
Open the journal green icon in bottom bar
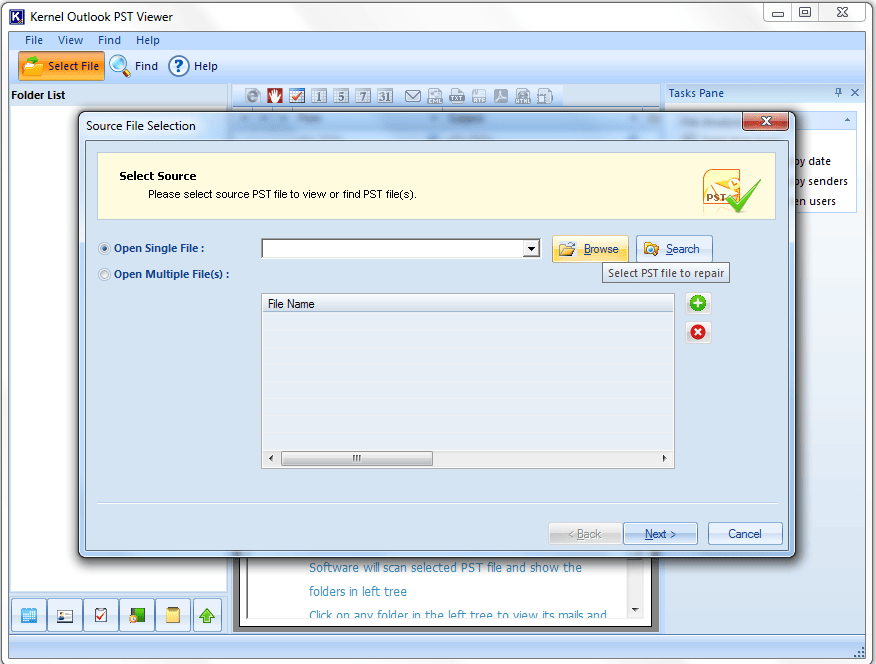[137, 615]
